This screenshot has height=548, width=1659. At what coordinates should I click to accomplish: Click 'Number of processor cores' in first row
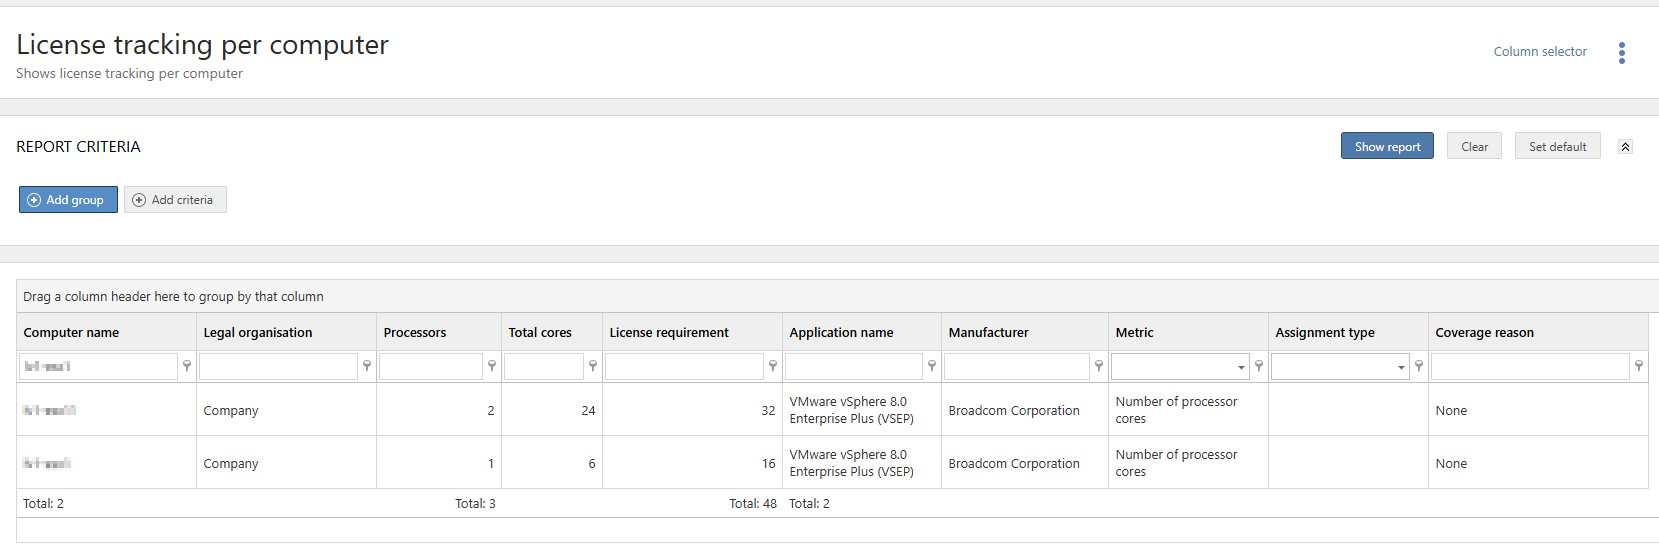pyautogui.click(x=1176, y=410)
